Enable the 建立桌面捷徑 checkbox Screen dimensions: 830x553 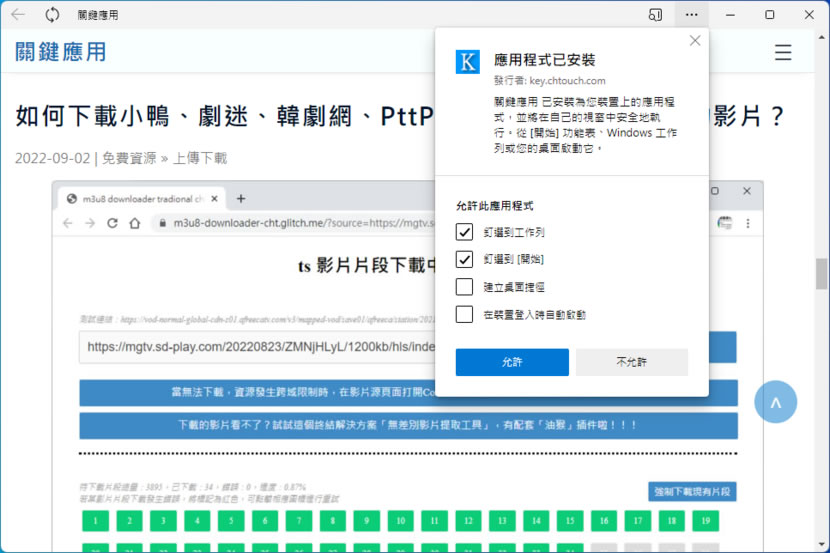(x=464, y=287)
